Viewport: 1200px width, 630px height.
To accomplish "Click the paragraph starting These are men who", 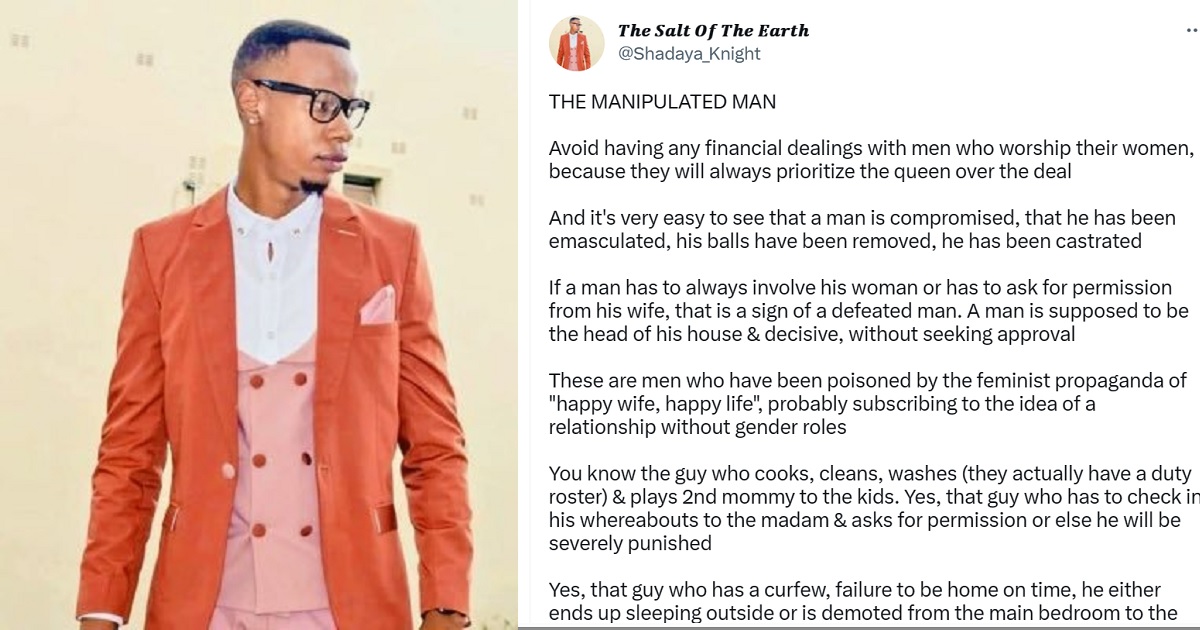I will [867, 404].
